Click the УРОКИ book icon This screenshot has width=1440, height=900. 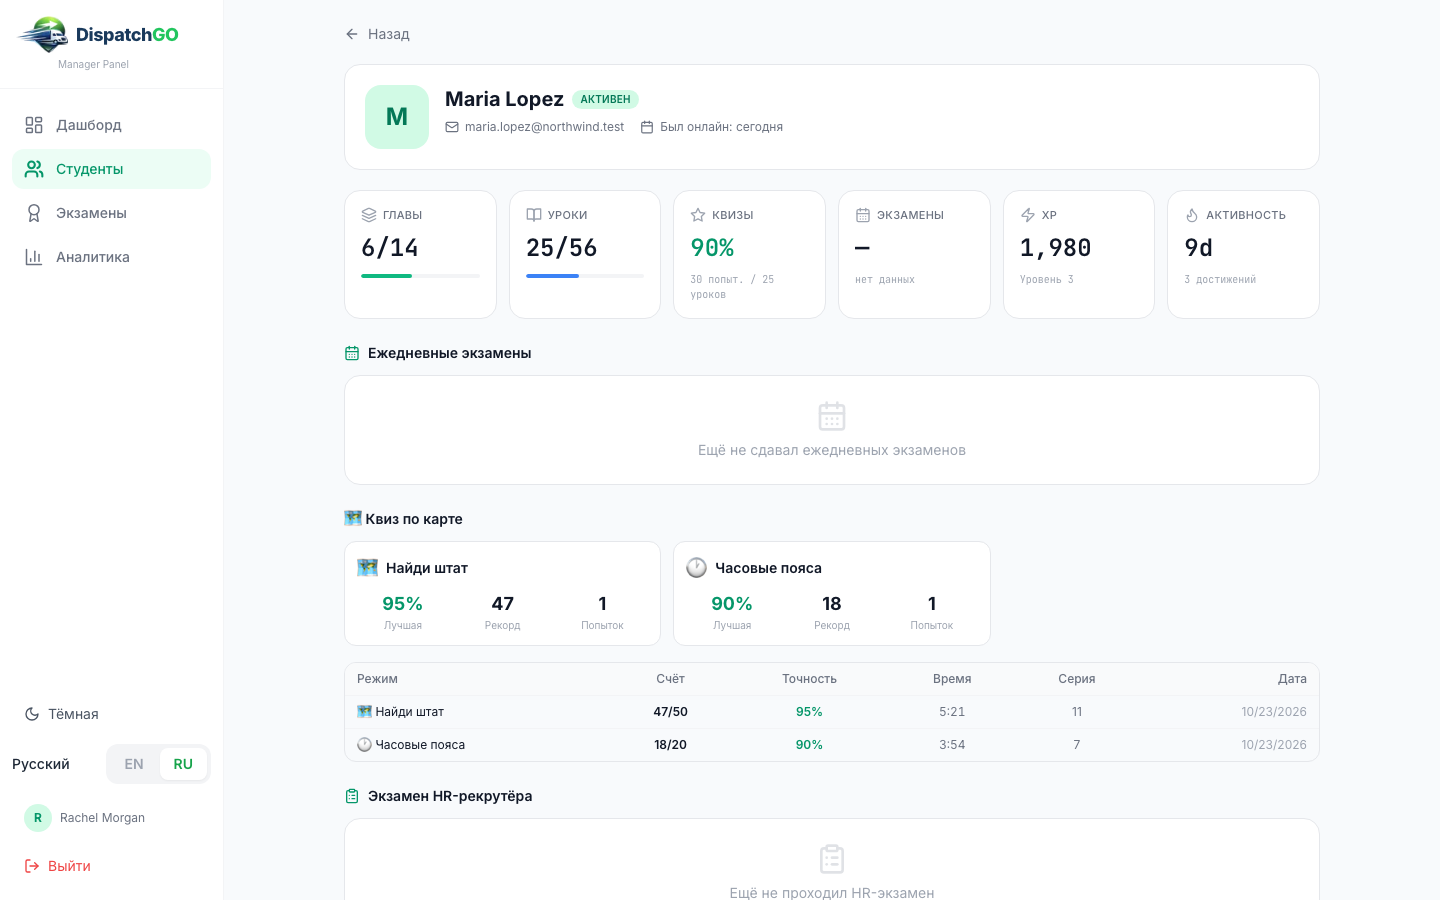coord(534,215)
